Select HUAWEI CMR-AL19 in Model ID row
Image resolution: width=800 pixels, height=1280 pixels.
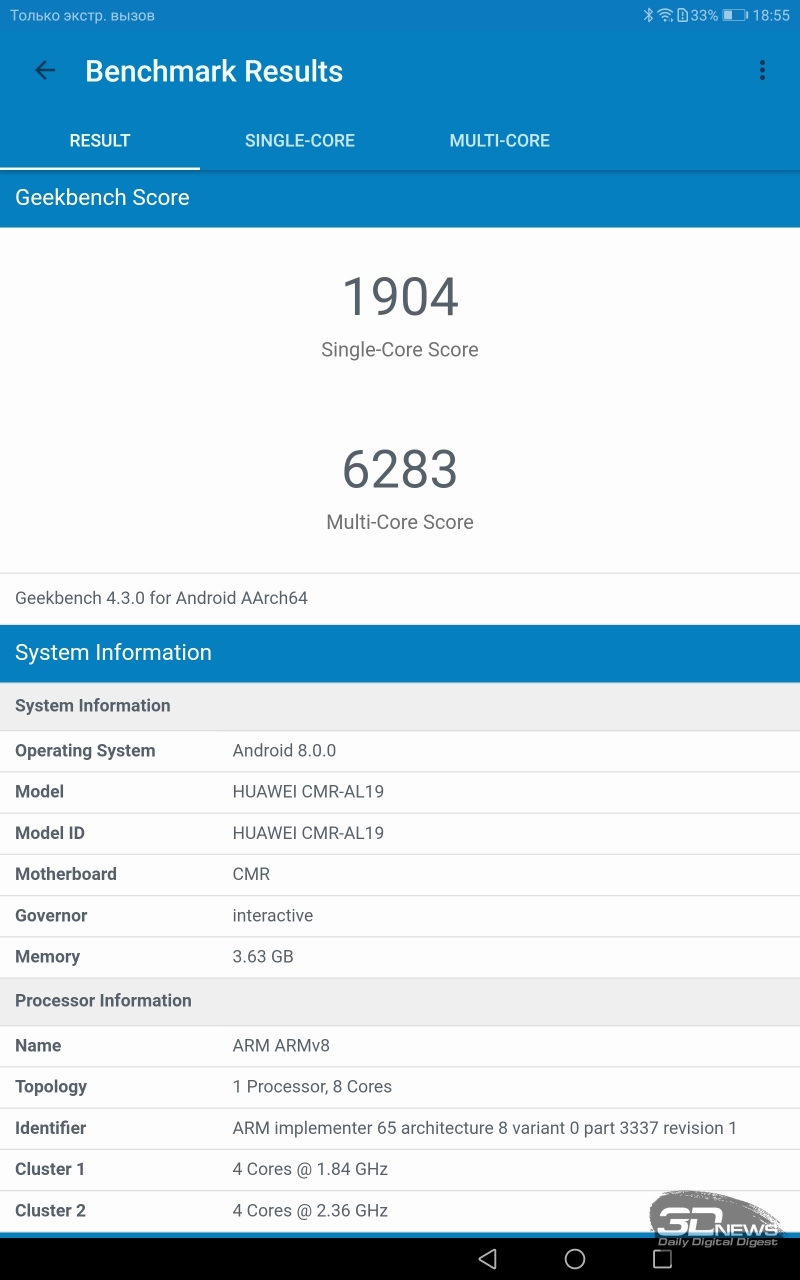(308, 833)
